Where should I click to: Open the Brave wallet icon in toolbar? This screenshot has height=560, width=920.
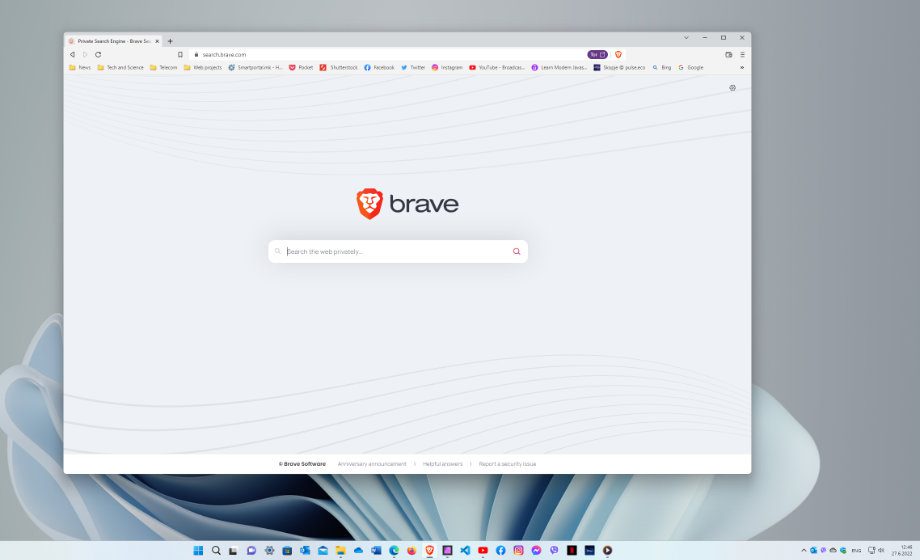(x=729, y=55)
